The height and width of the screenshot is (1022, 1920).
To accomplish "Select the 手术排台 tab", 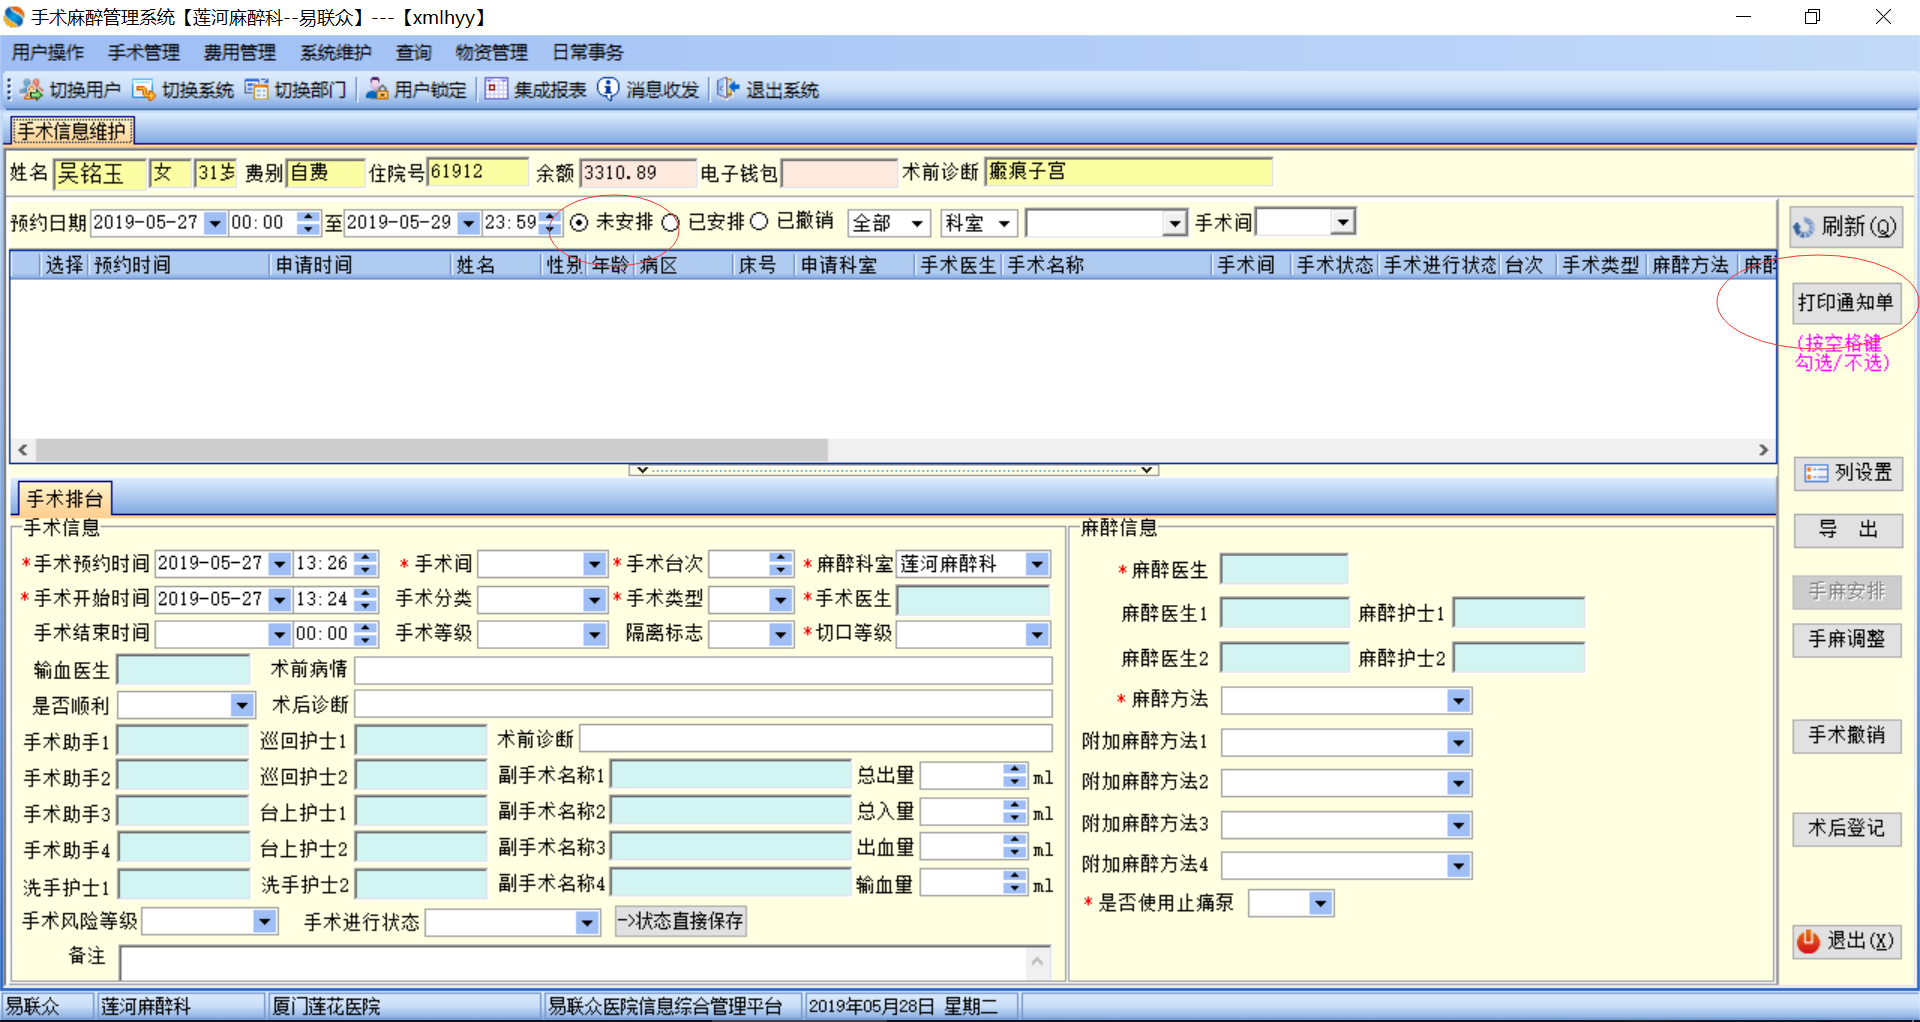I will tap(65, 498).
